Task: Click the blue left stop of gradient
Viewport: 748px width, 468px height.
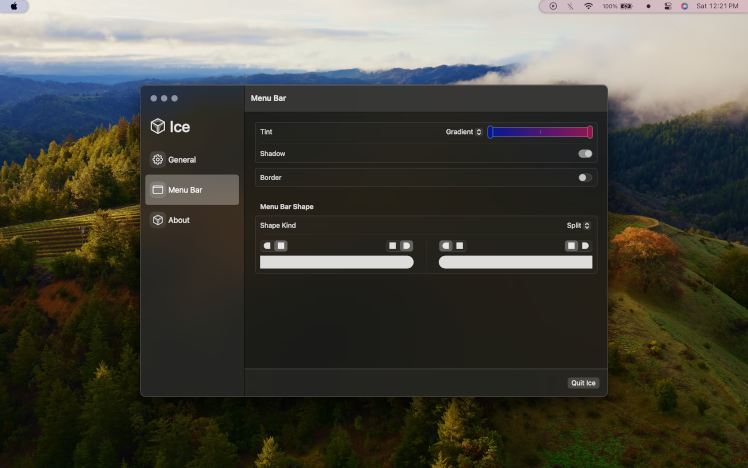Action: (x=490, y=131)
